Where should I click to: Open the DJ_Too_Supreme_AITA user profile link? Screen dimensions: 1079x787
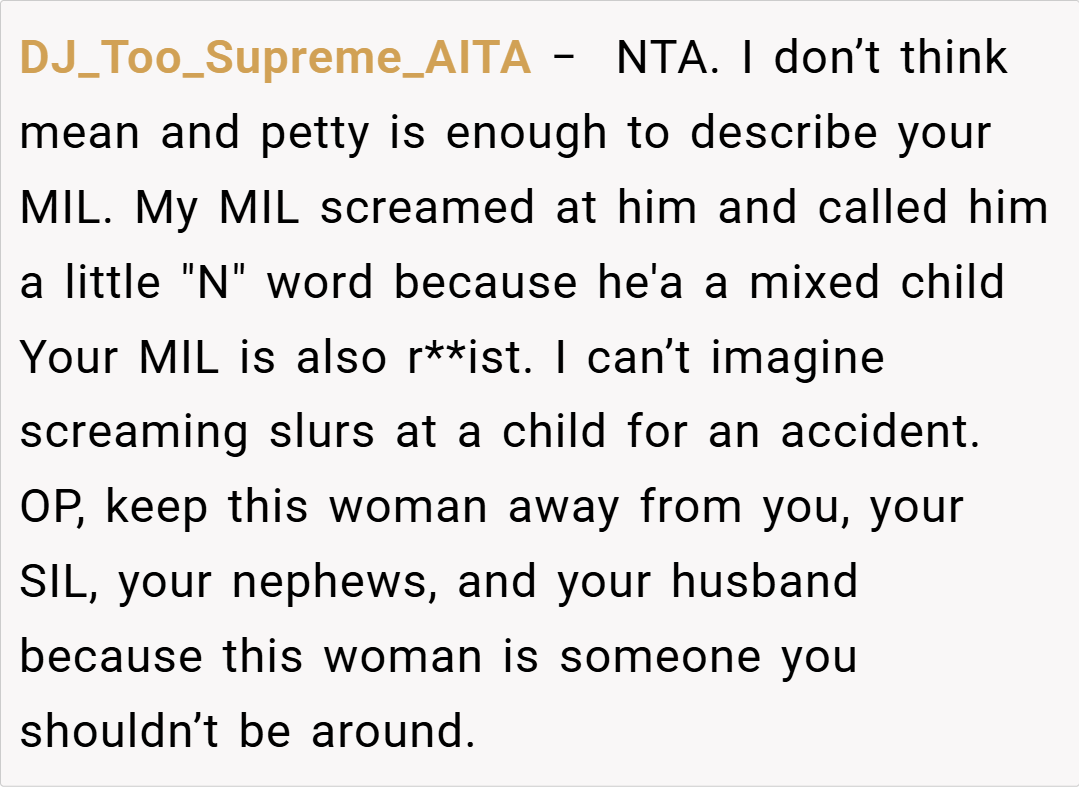click(275, 60)
